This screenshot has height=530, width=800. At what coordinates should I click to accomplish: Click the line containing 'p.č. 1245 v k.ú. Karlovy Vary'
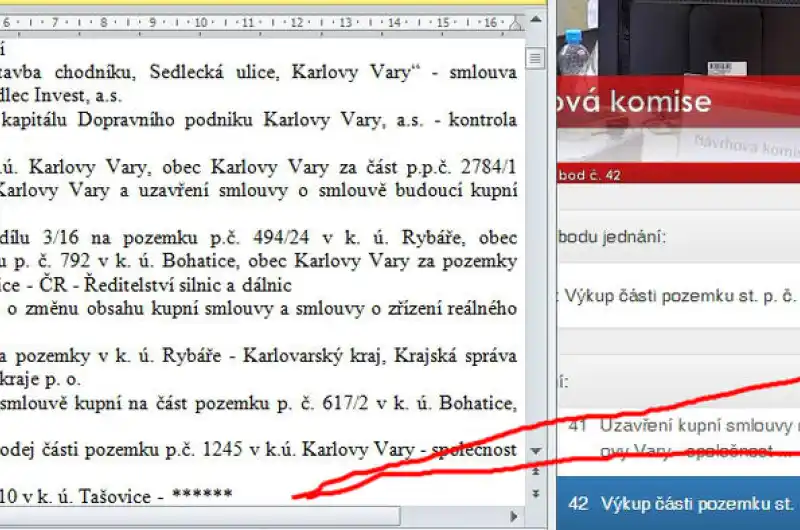258,450
